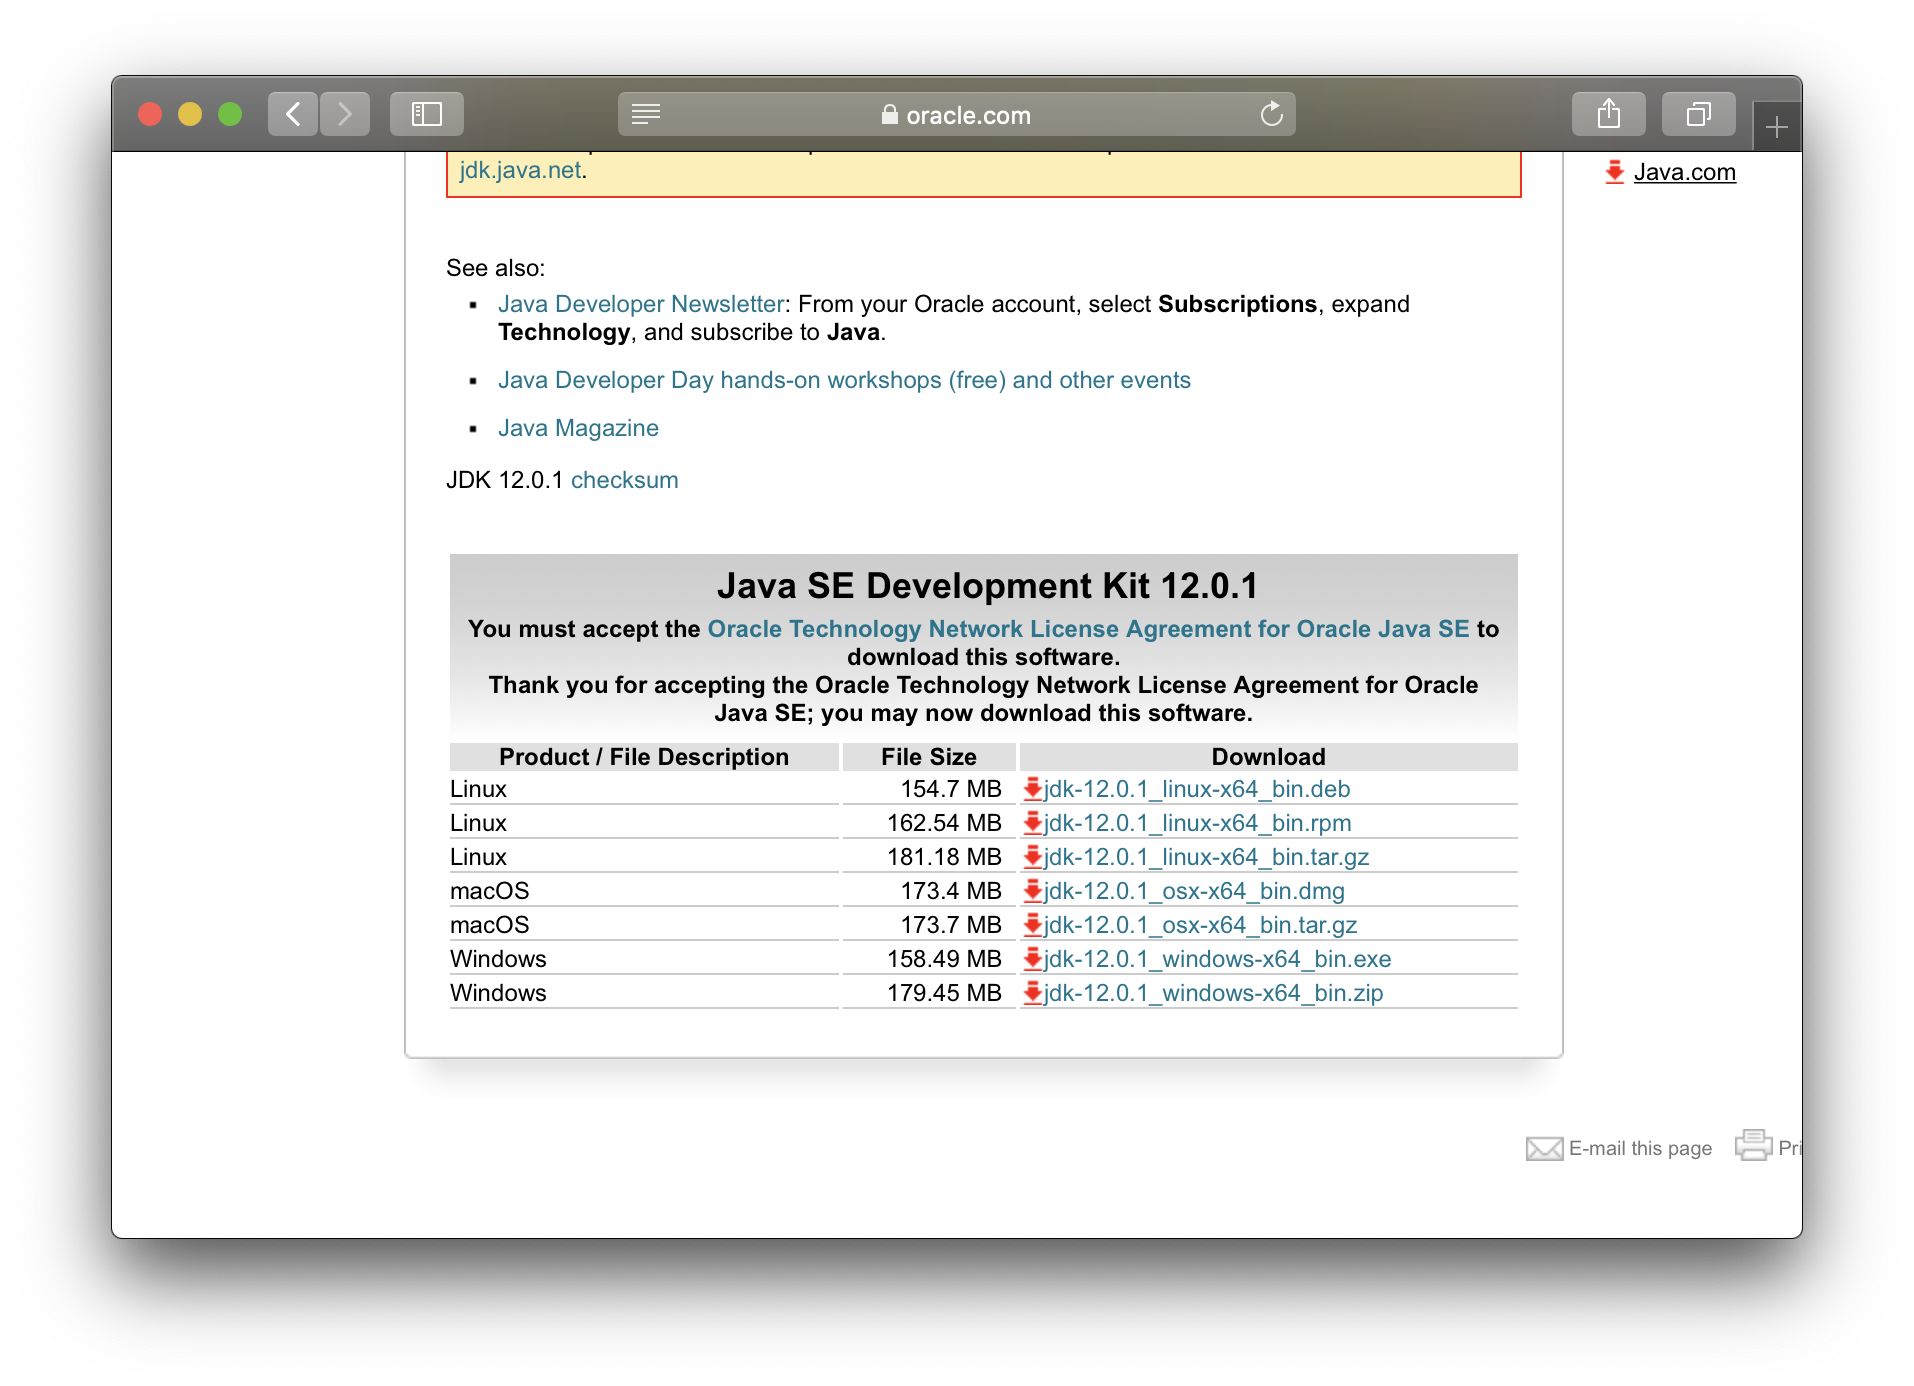Select the 162.54 MB file size cell
The height and width of the screenshot is (1386, 1914).
pyautogui.click(x=929, y=823)
